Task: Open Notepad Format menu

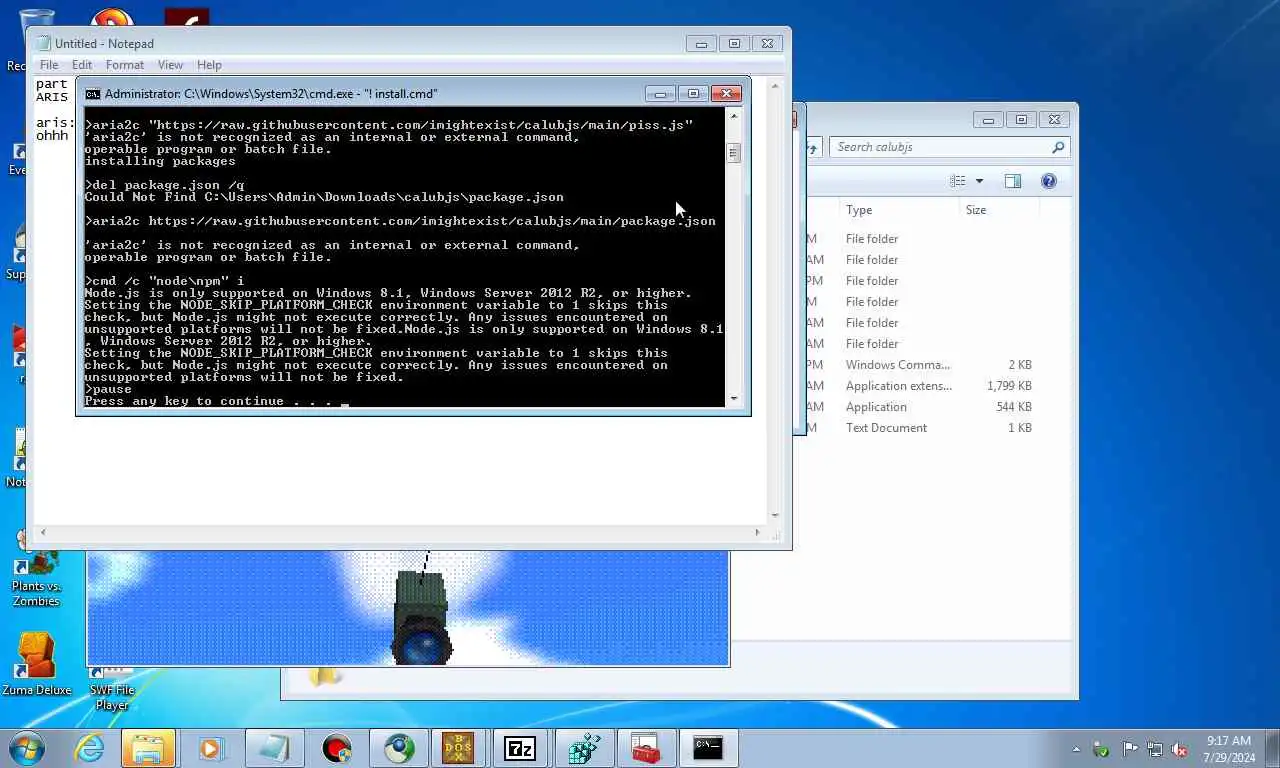Action: point(125,65)
